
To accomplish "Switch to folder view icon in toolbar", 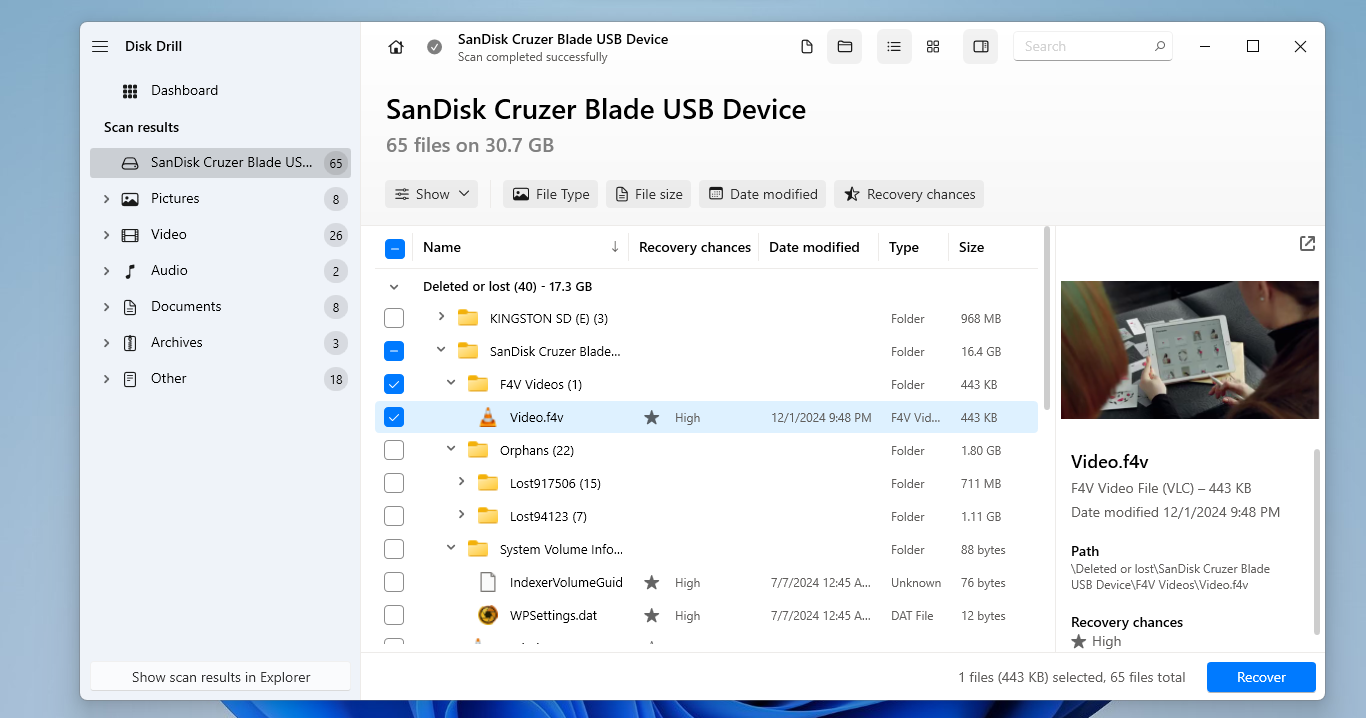I will (x=844, y=47).
